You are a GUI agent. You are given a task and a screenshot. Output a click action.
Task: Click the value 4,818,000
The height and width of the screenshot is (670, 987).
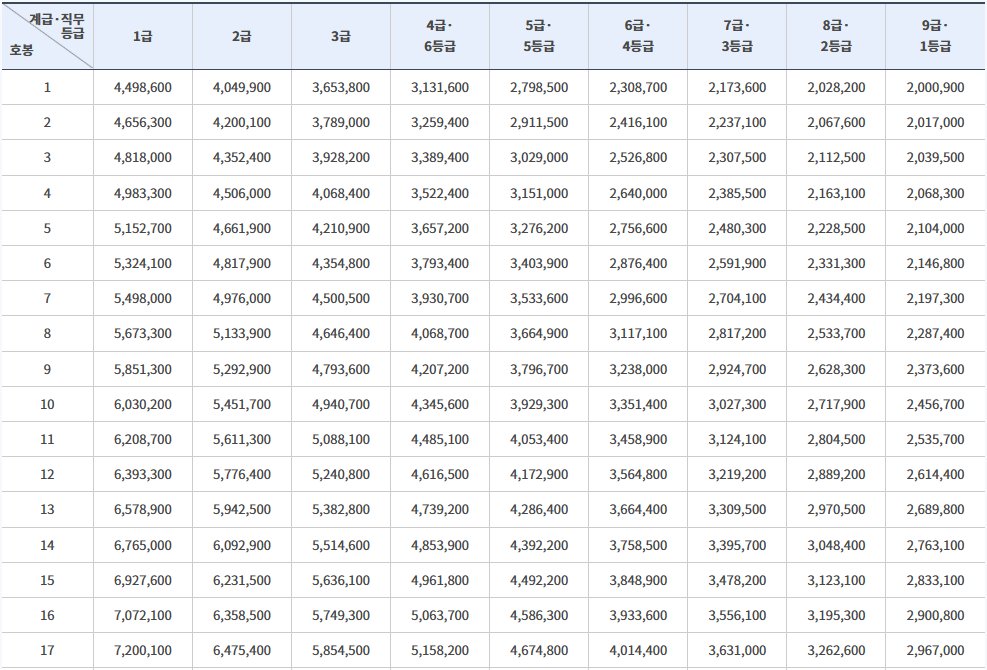coord(143,157)
